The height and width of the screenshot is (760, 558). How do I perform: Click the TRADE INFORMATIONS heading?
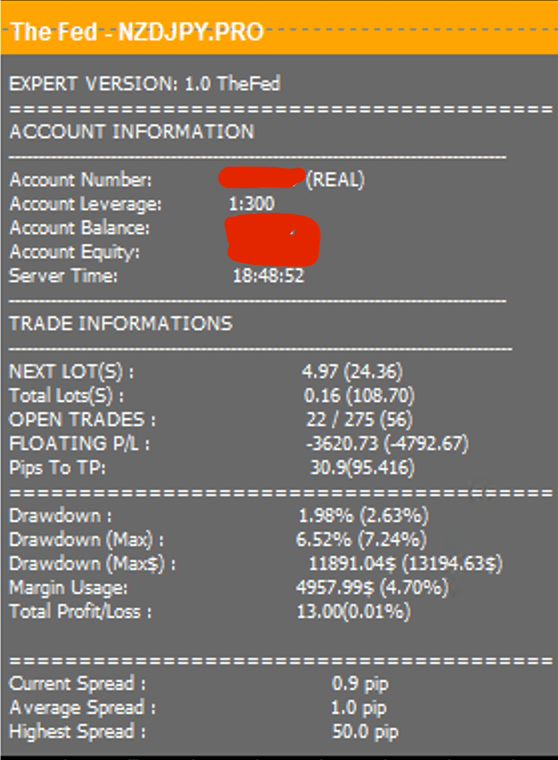point(121,324)
